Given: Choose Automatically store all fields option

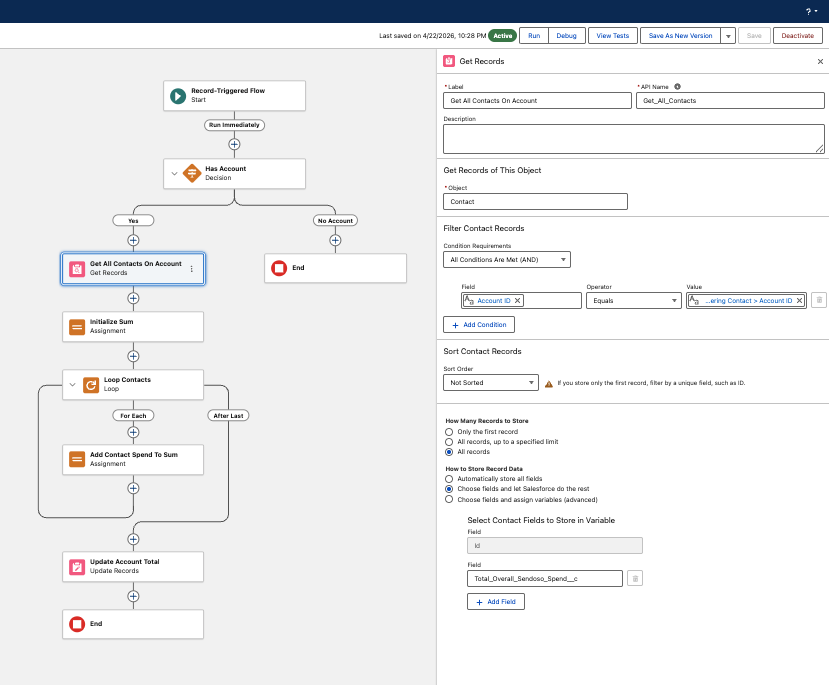Looking at the screenshot, I should click(449, 479).
